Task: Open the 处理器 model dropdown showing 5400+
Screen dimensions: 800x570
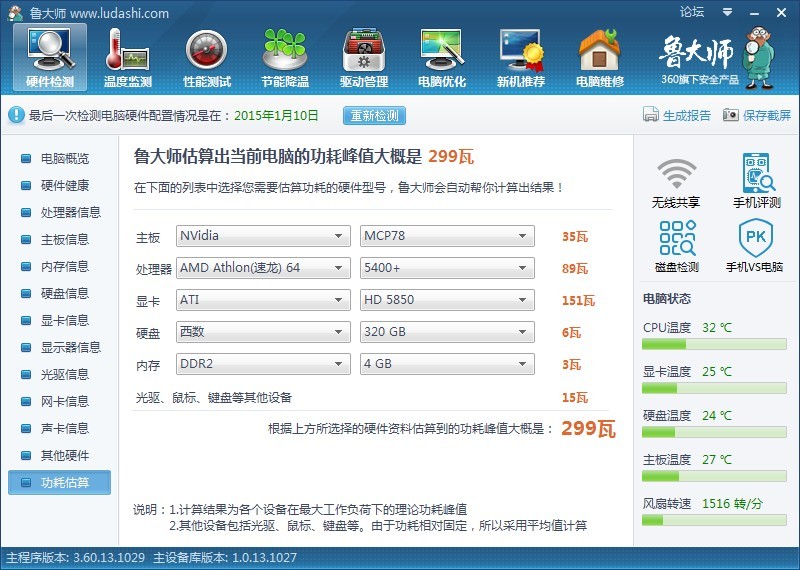Action: tap(447, 268)
